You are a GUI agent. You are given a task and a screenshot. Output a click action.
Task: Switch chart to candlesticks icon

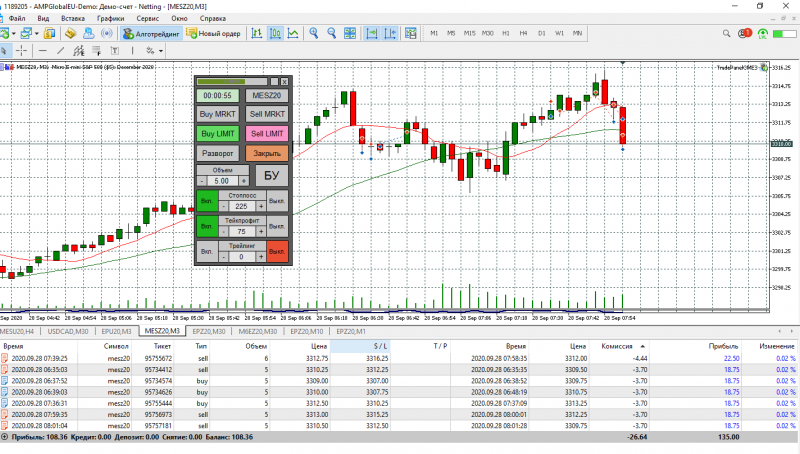click(x=275, y=33)
